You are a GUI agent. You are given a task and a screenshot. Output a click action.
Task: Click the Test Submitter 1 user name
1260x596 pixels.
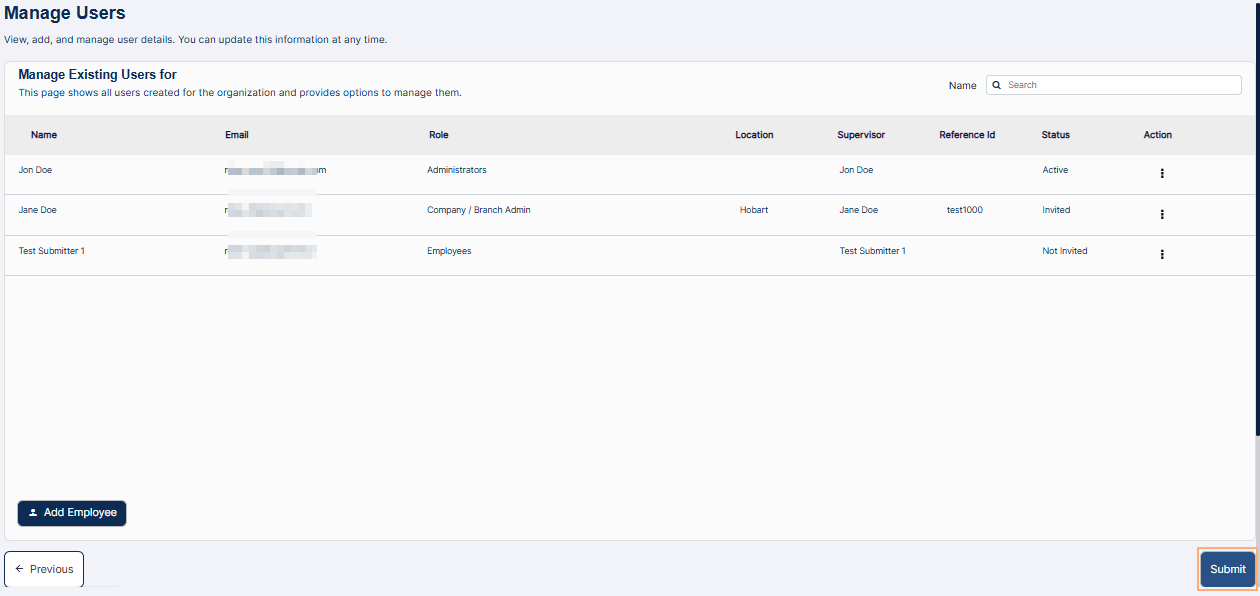51,251
